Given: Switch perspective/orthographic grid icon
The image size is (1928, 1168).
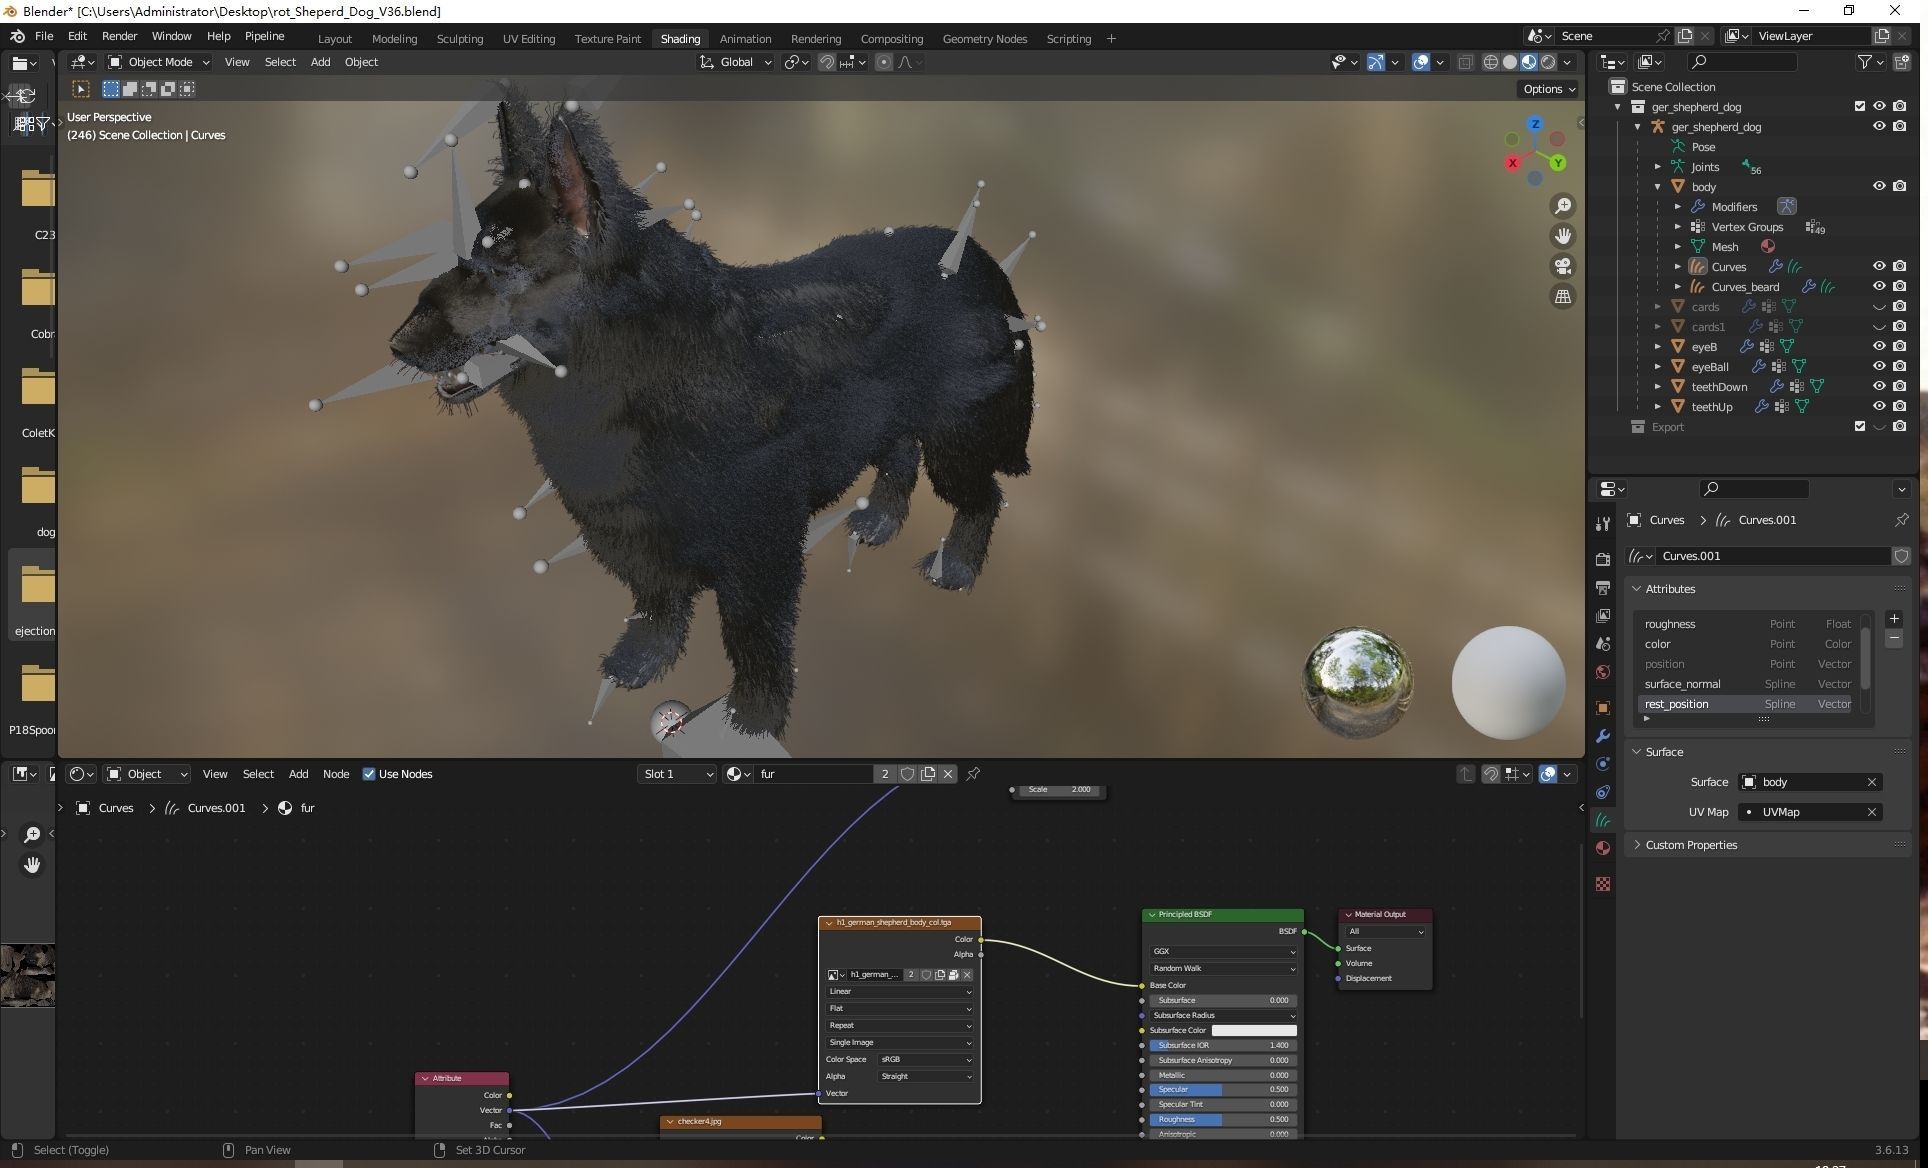Looking at the screenshot, I should pos(1562,296).
